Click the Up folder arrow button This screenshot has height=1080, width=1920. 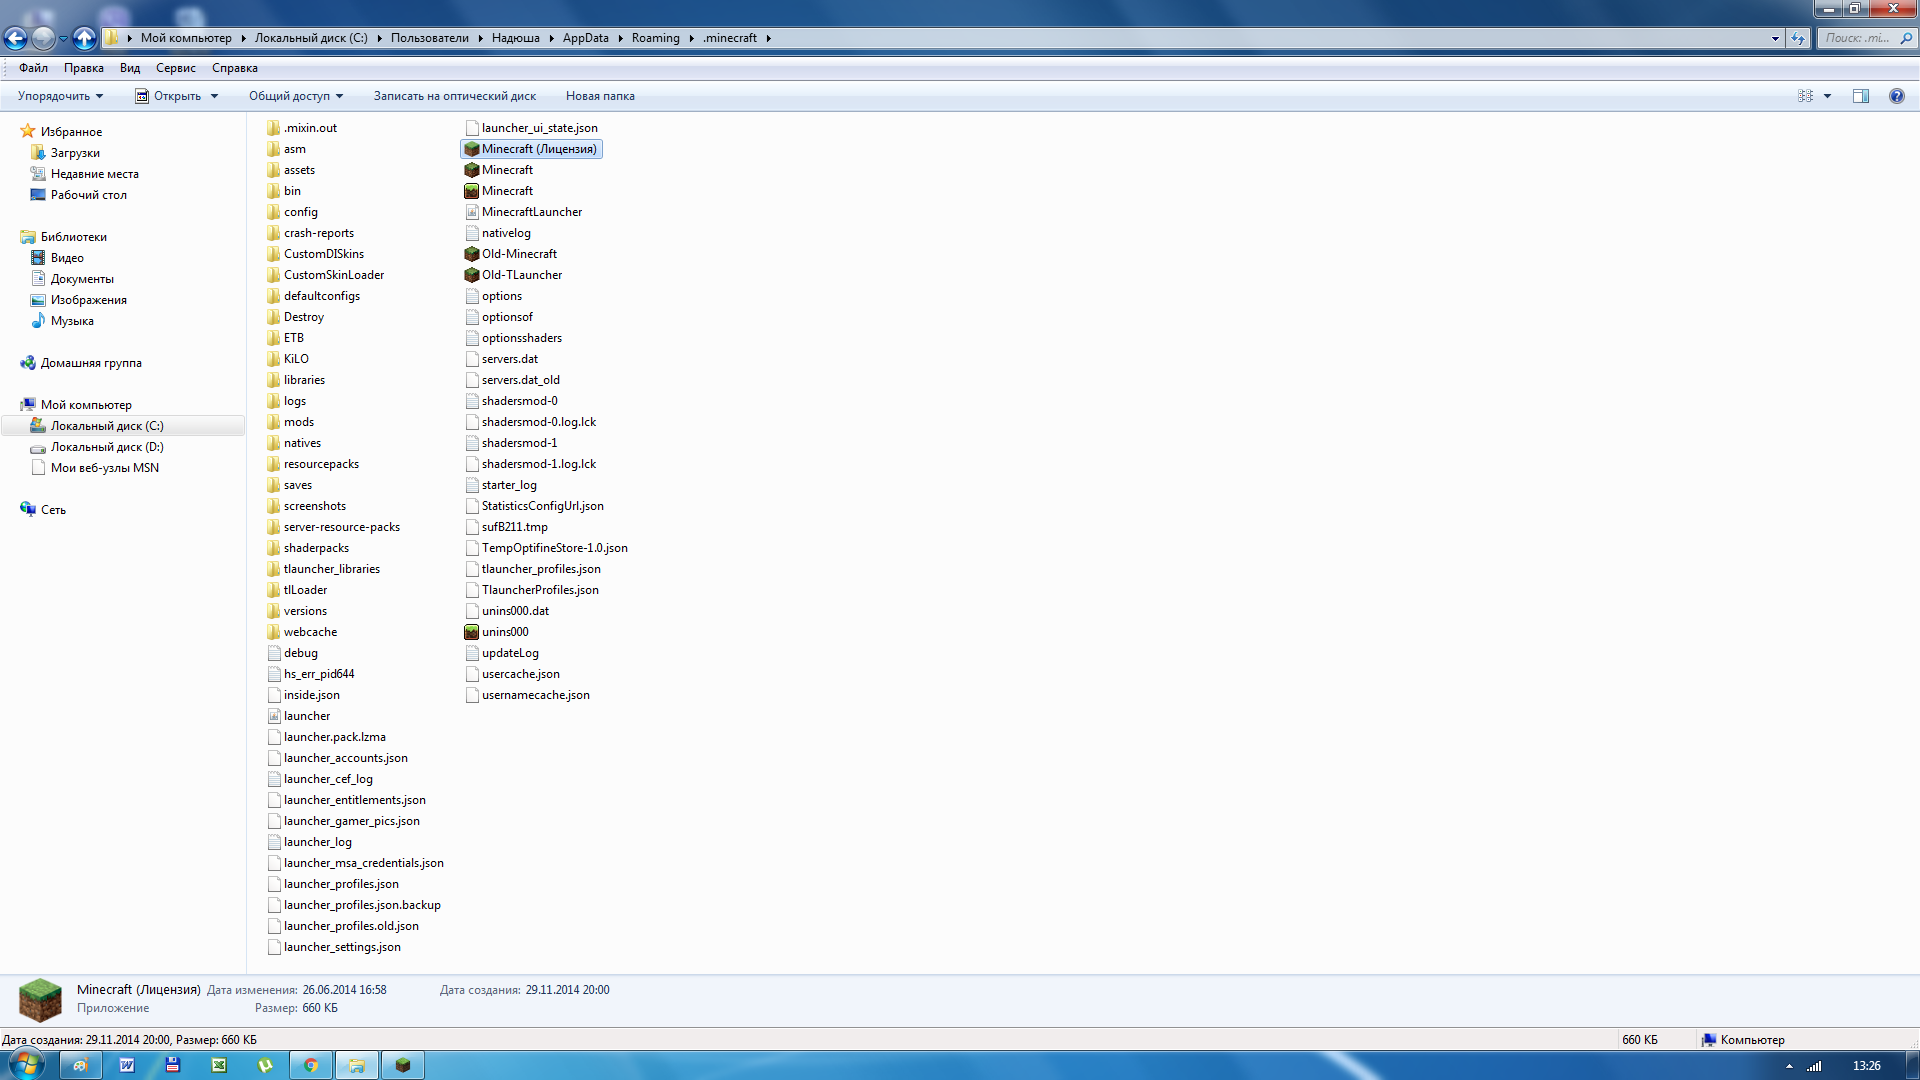coord(85,38)
